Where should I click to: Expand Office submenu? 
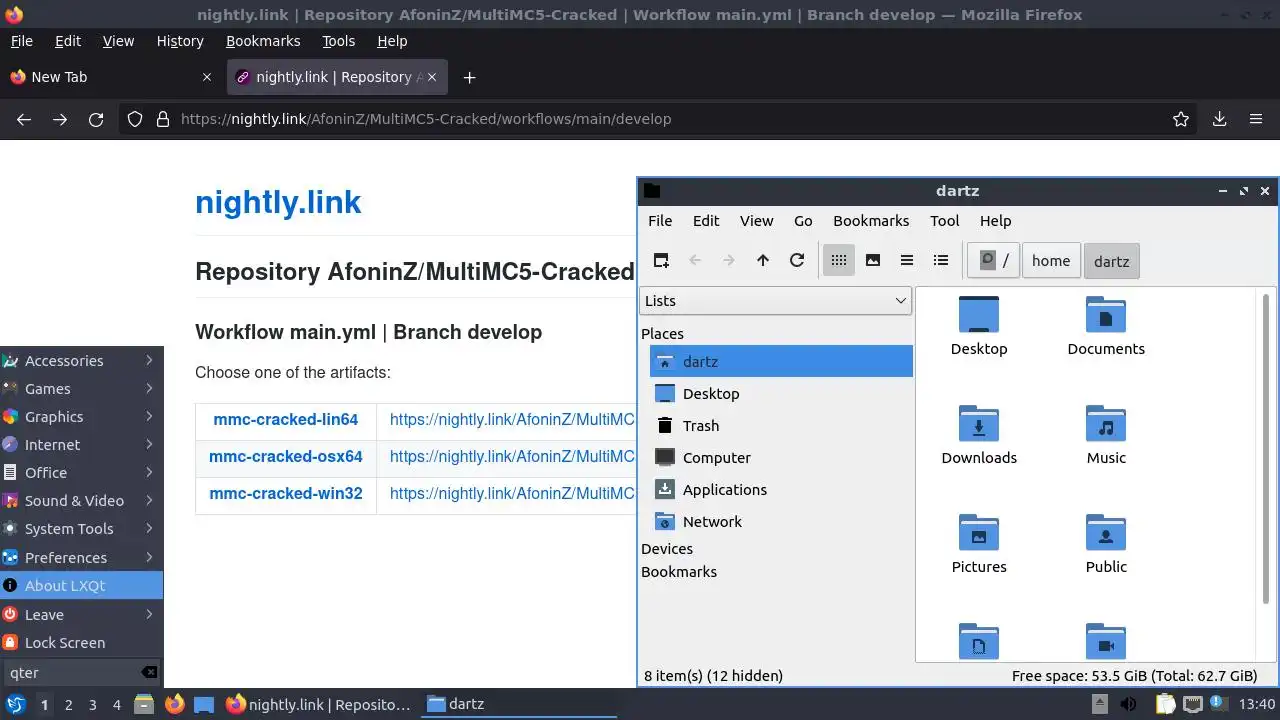pos(81,472)
